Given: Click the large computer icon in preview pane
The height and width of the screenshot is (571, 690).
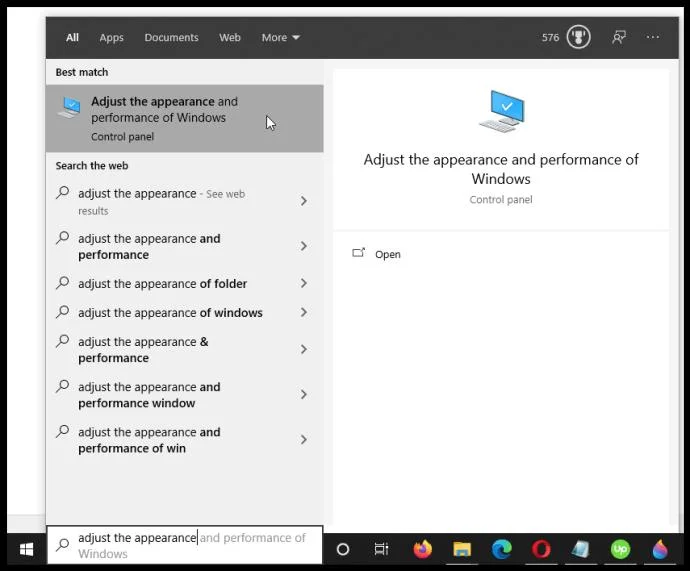Looking at the screenshot, I should (x=502, y=111).
